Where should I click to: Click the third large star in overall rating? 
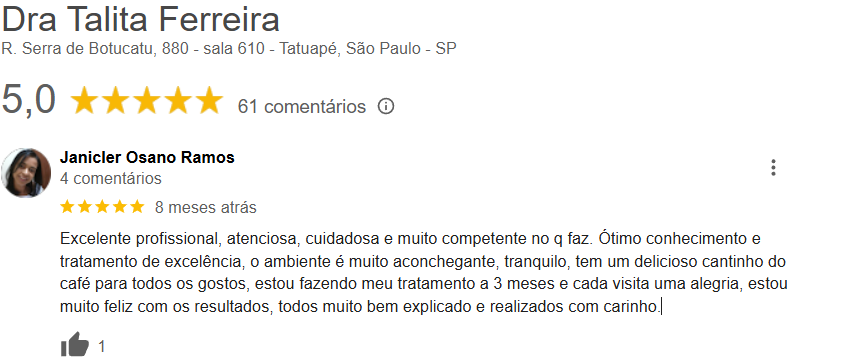click(147, 101)
